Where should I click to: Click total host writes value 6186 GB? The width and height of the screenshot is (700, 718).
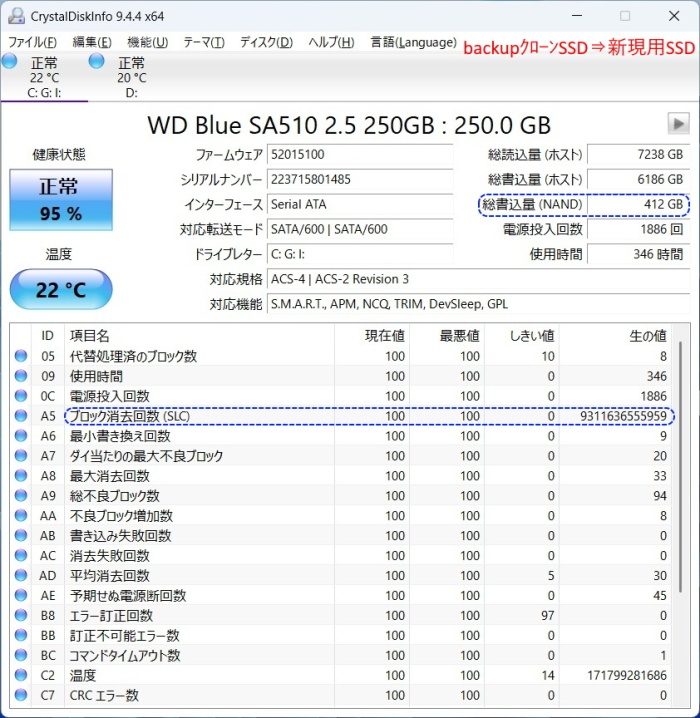(638, 179)
